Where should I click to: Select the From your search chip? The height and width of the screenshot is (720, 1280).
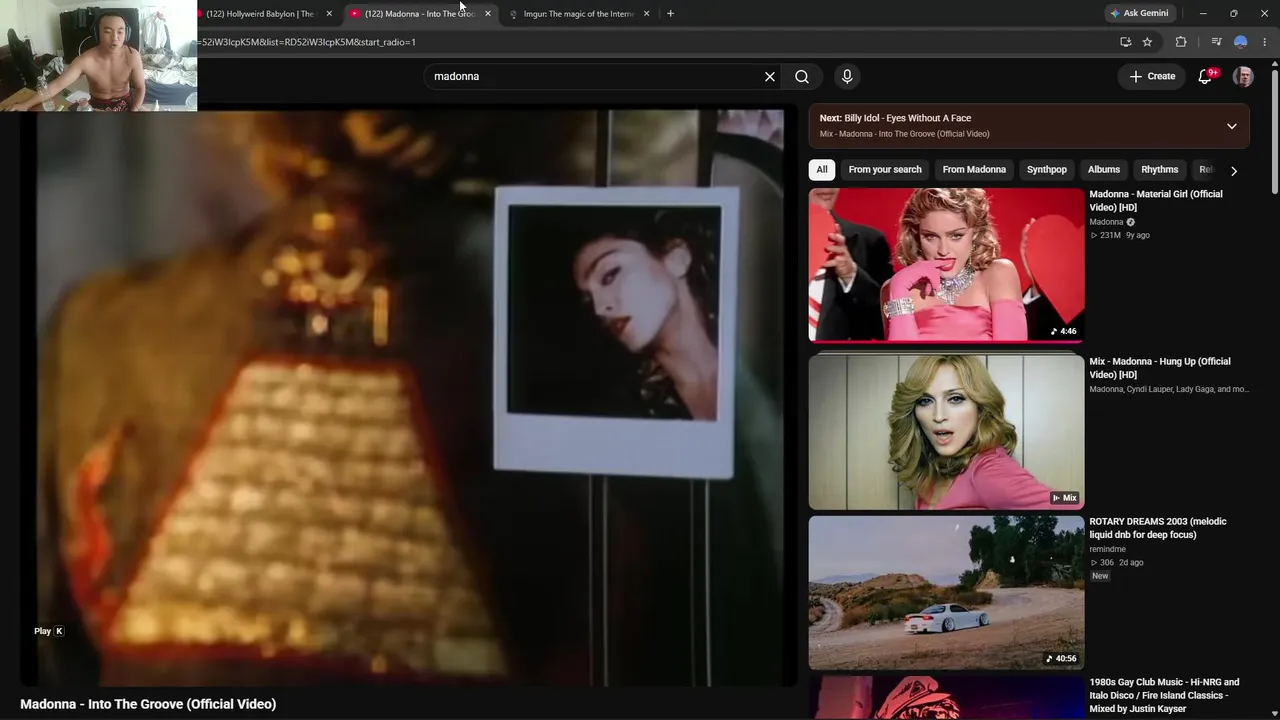pos(885,170)
